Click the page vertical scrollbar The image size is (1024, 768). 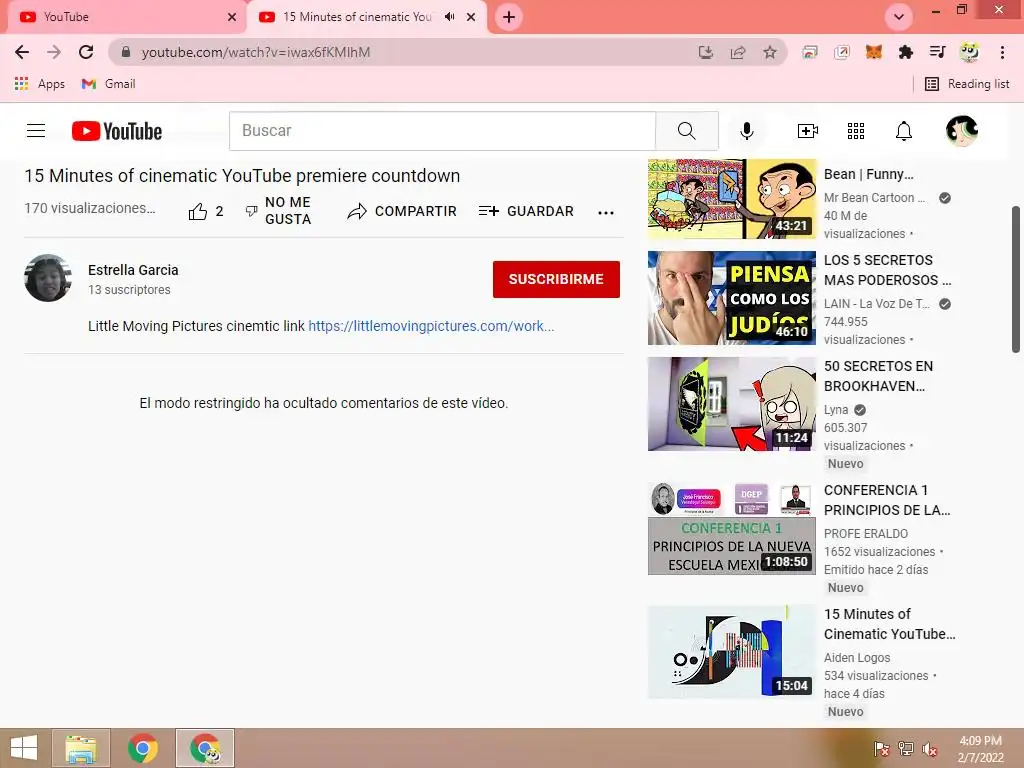pos(1016,280)
